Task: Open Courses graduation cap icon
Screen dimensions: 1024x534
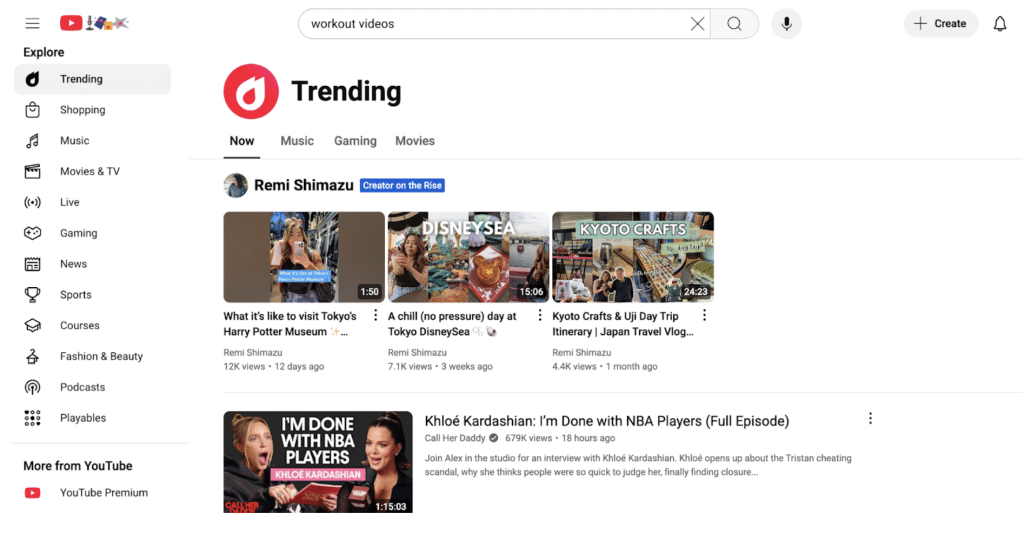Action: tap(32, 325)
